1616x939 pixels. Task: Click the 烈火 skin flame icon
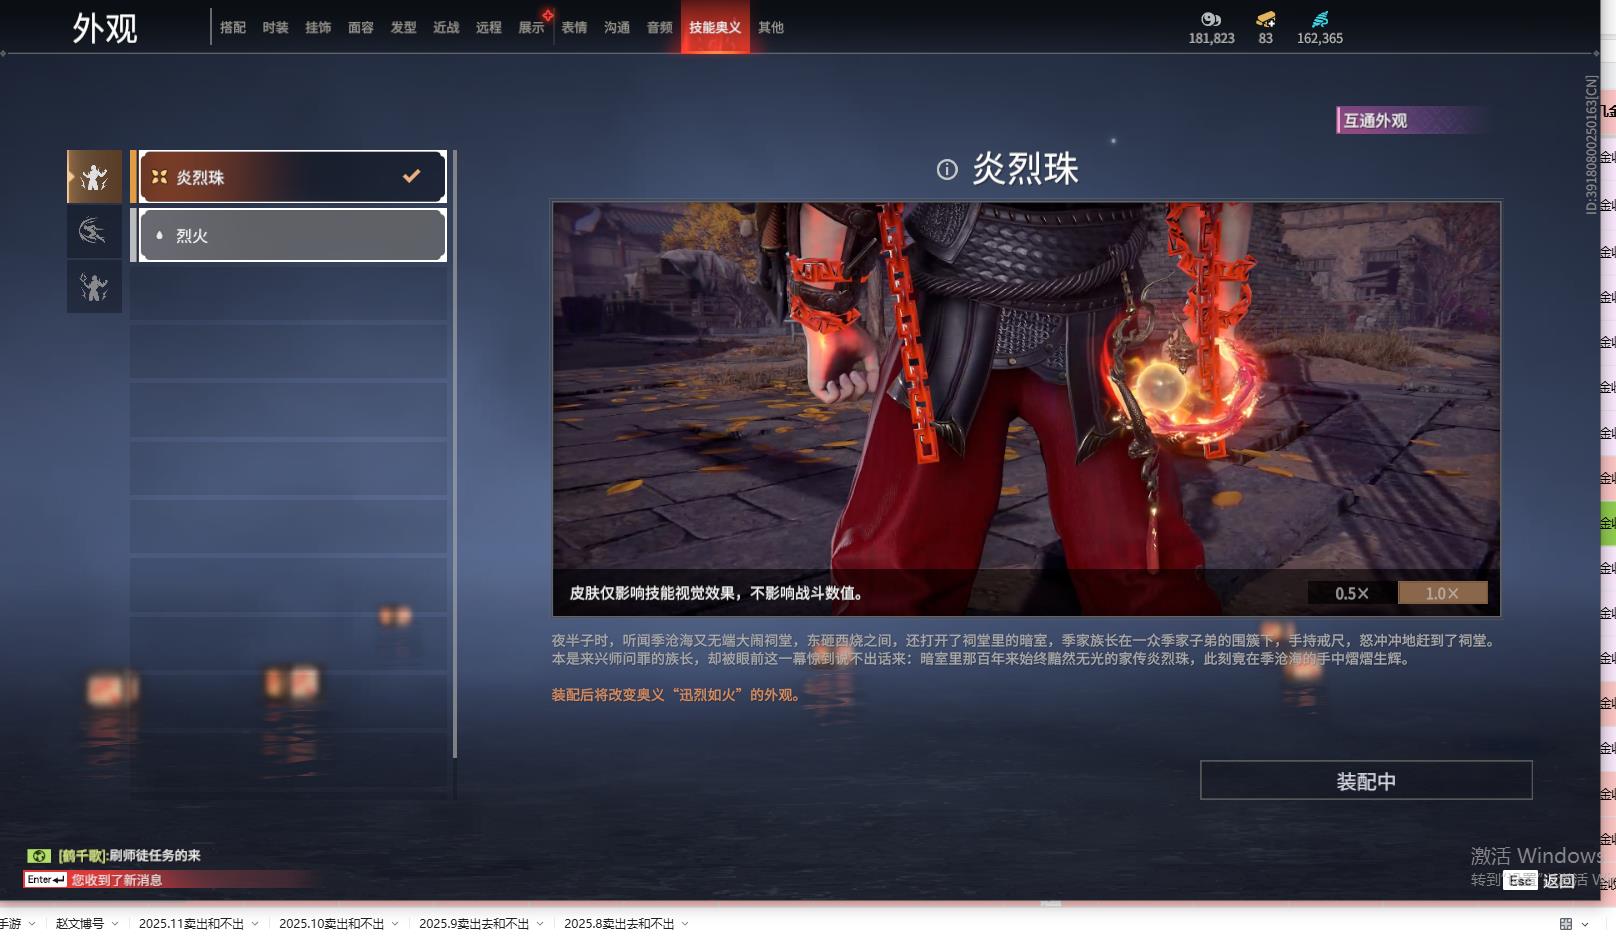[159, 236]
